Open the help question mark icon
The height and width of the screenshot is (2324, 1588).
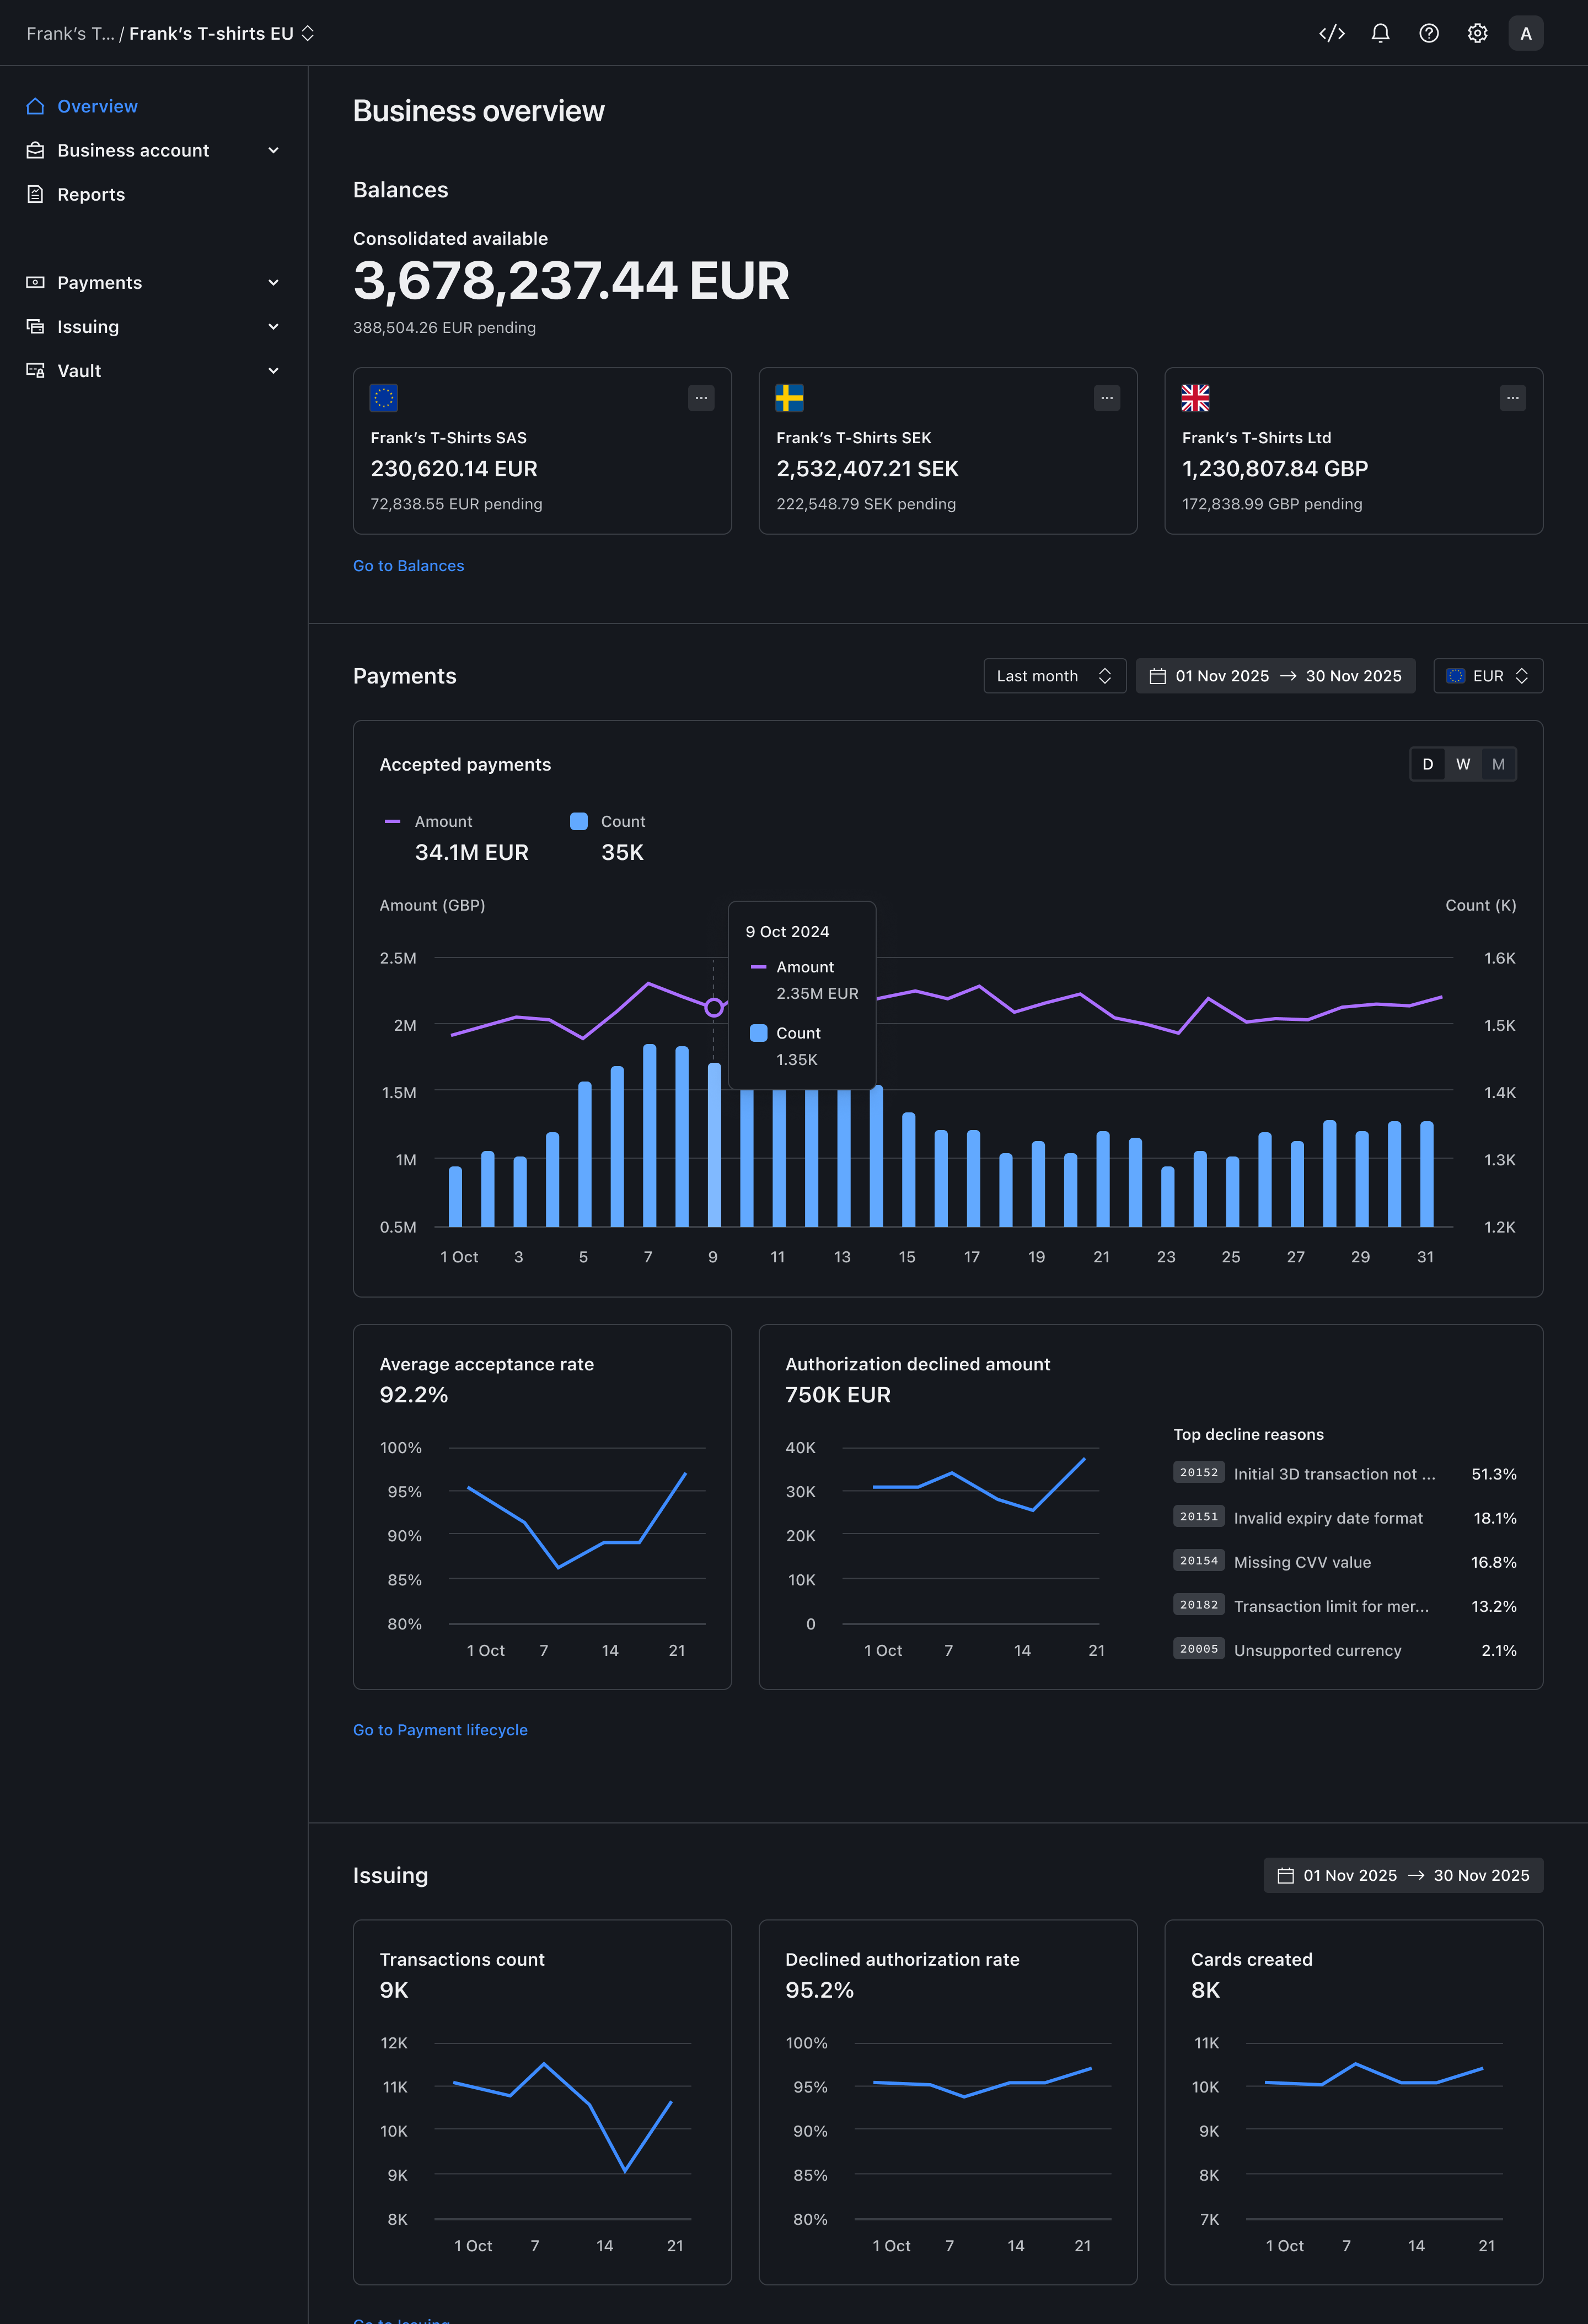[1429, 33]
